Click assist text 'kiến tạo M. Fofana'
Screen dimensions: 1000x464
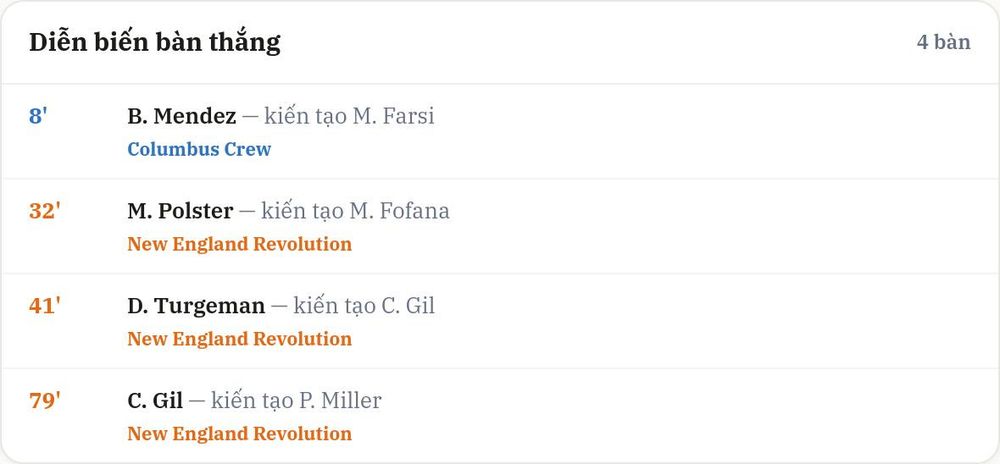click(355, 211)
